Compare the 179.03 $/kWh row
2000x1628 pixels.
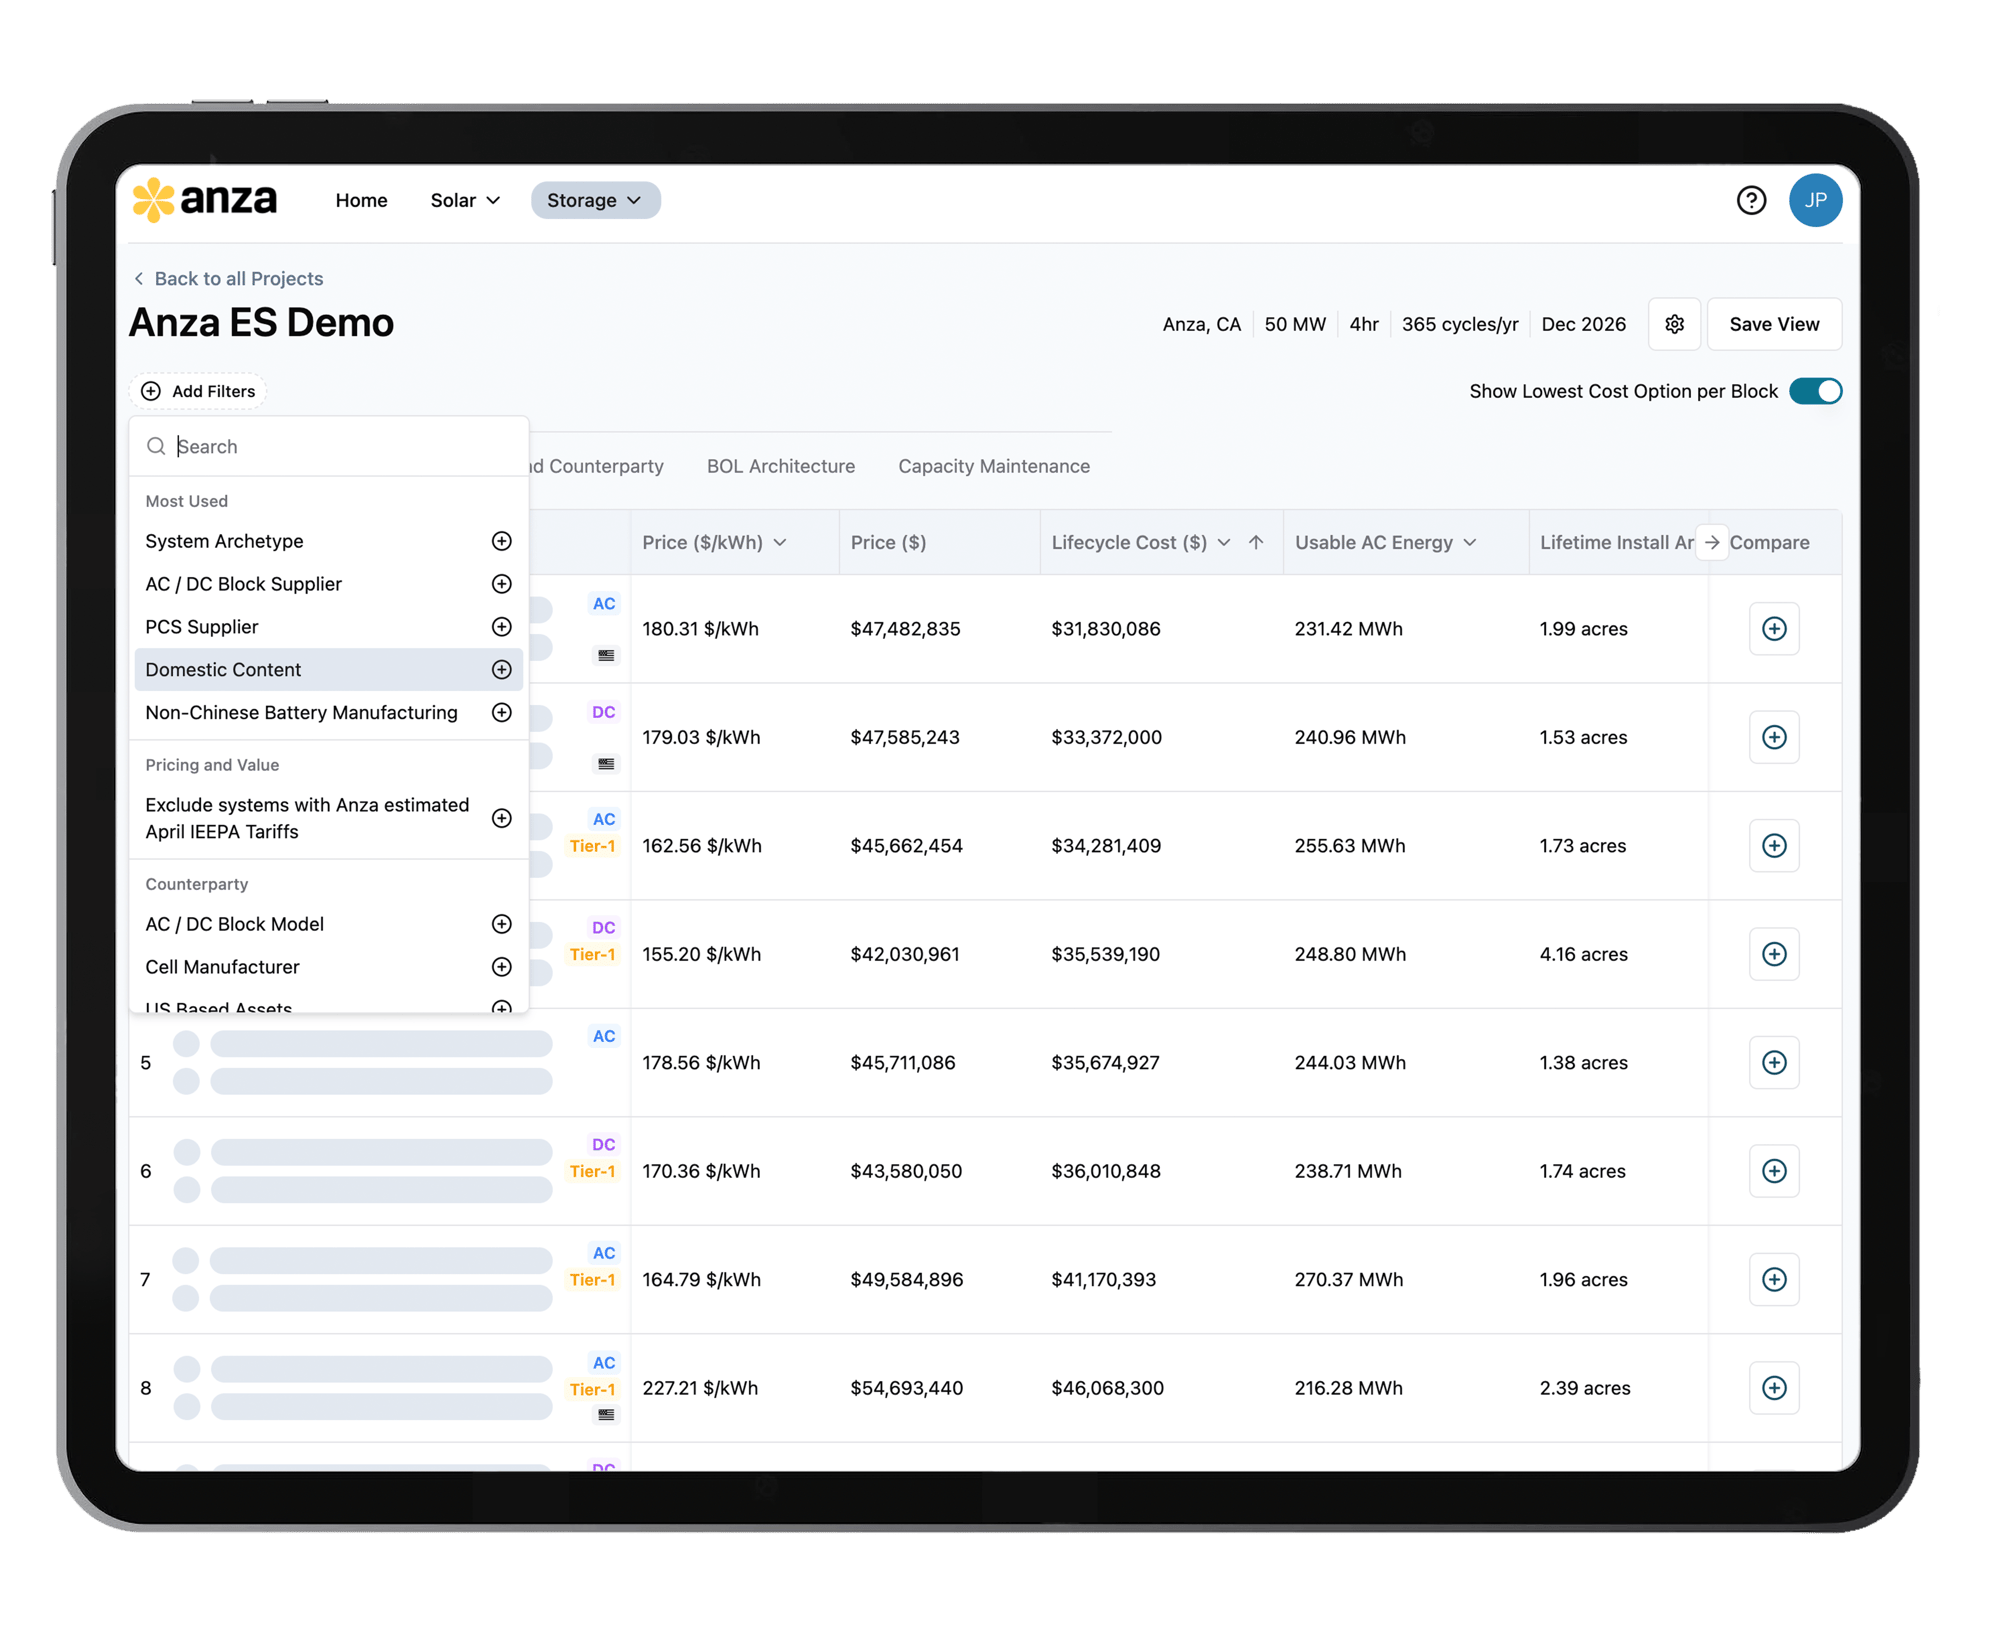point(1774,737)
